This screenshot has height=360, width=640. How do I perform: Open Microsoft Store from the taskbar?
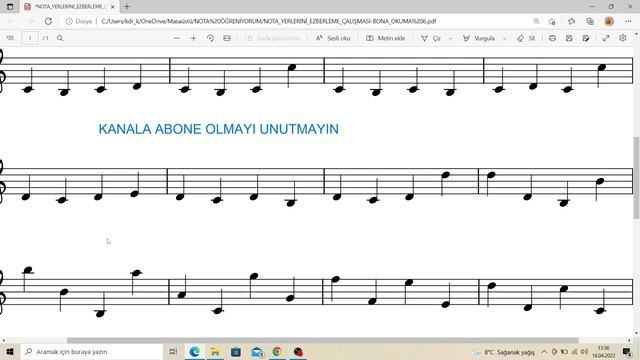(x=236, y=351)
